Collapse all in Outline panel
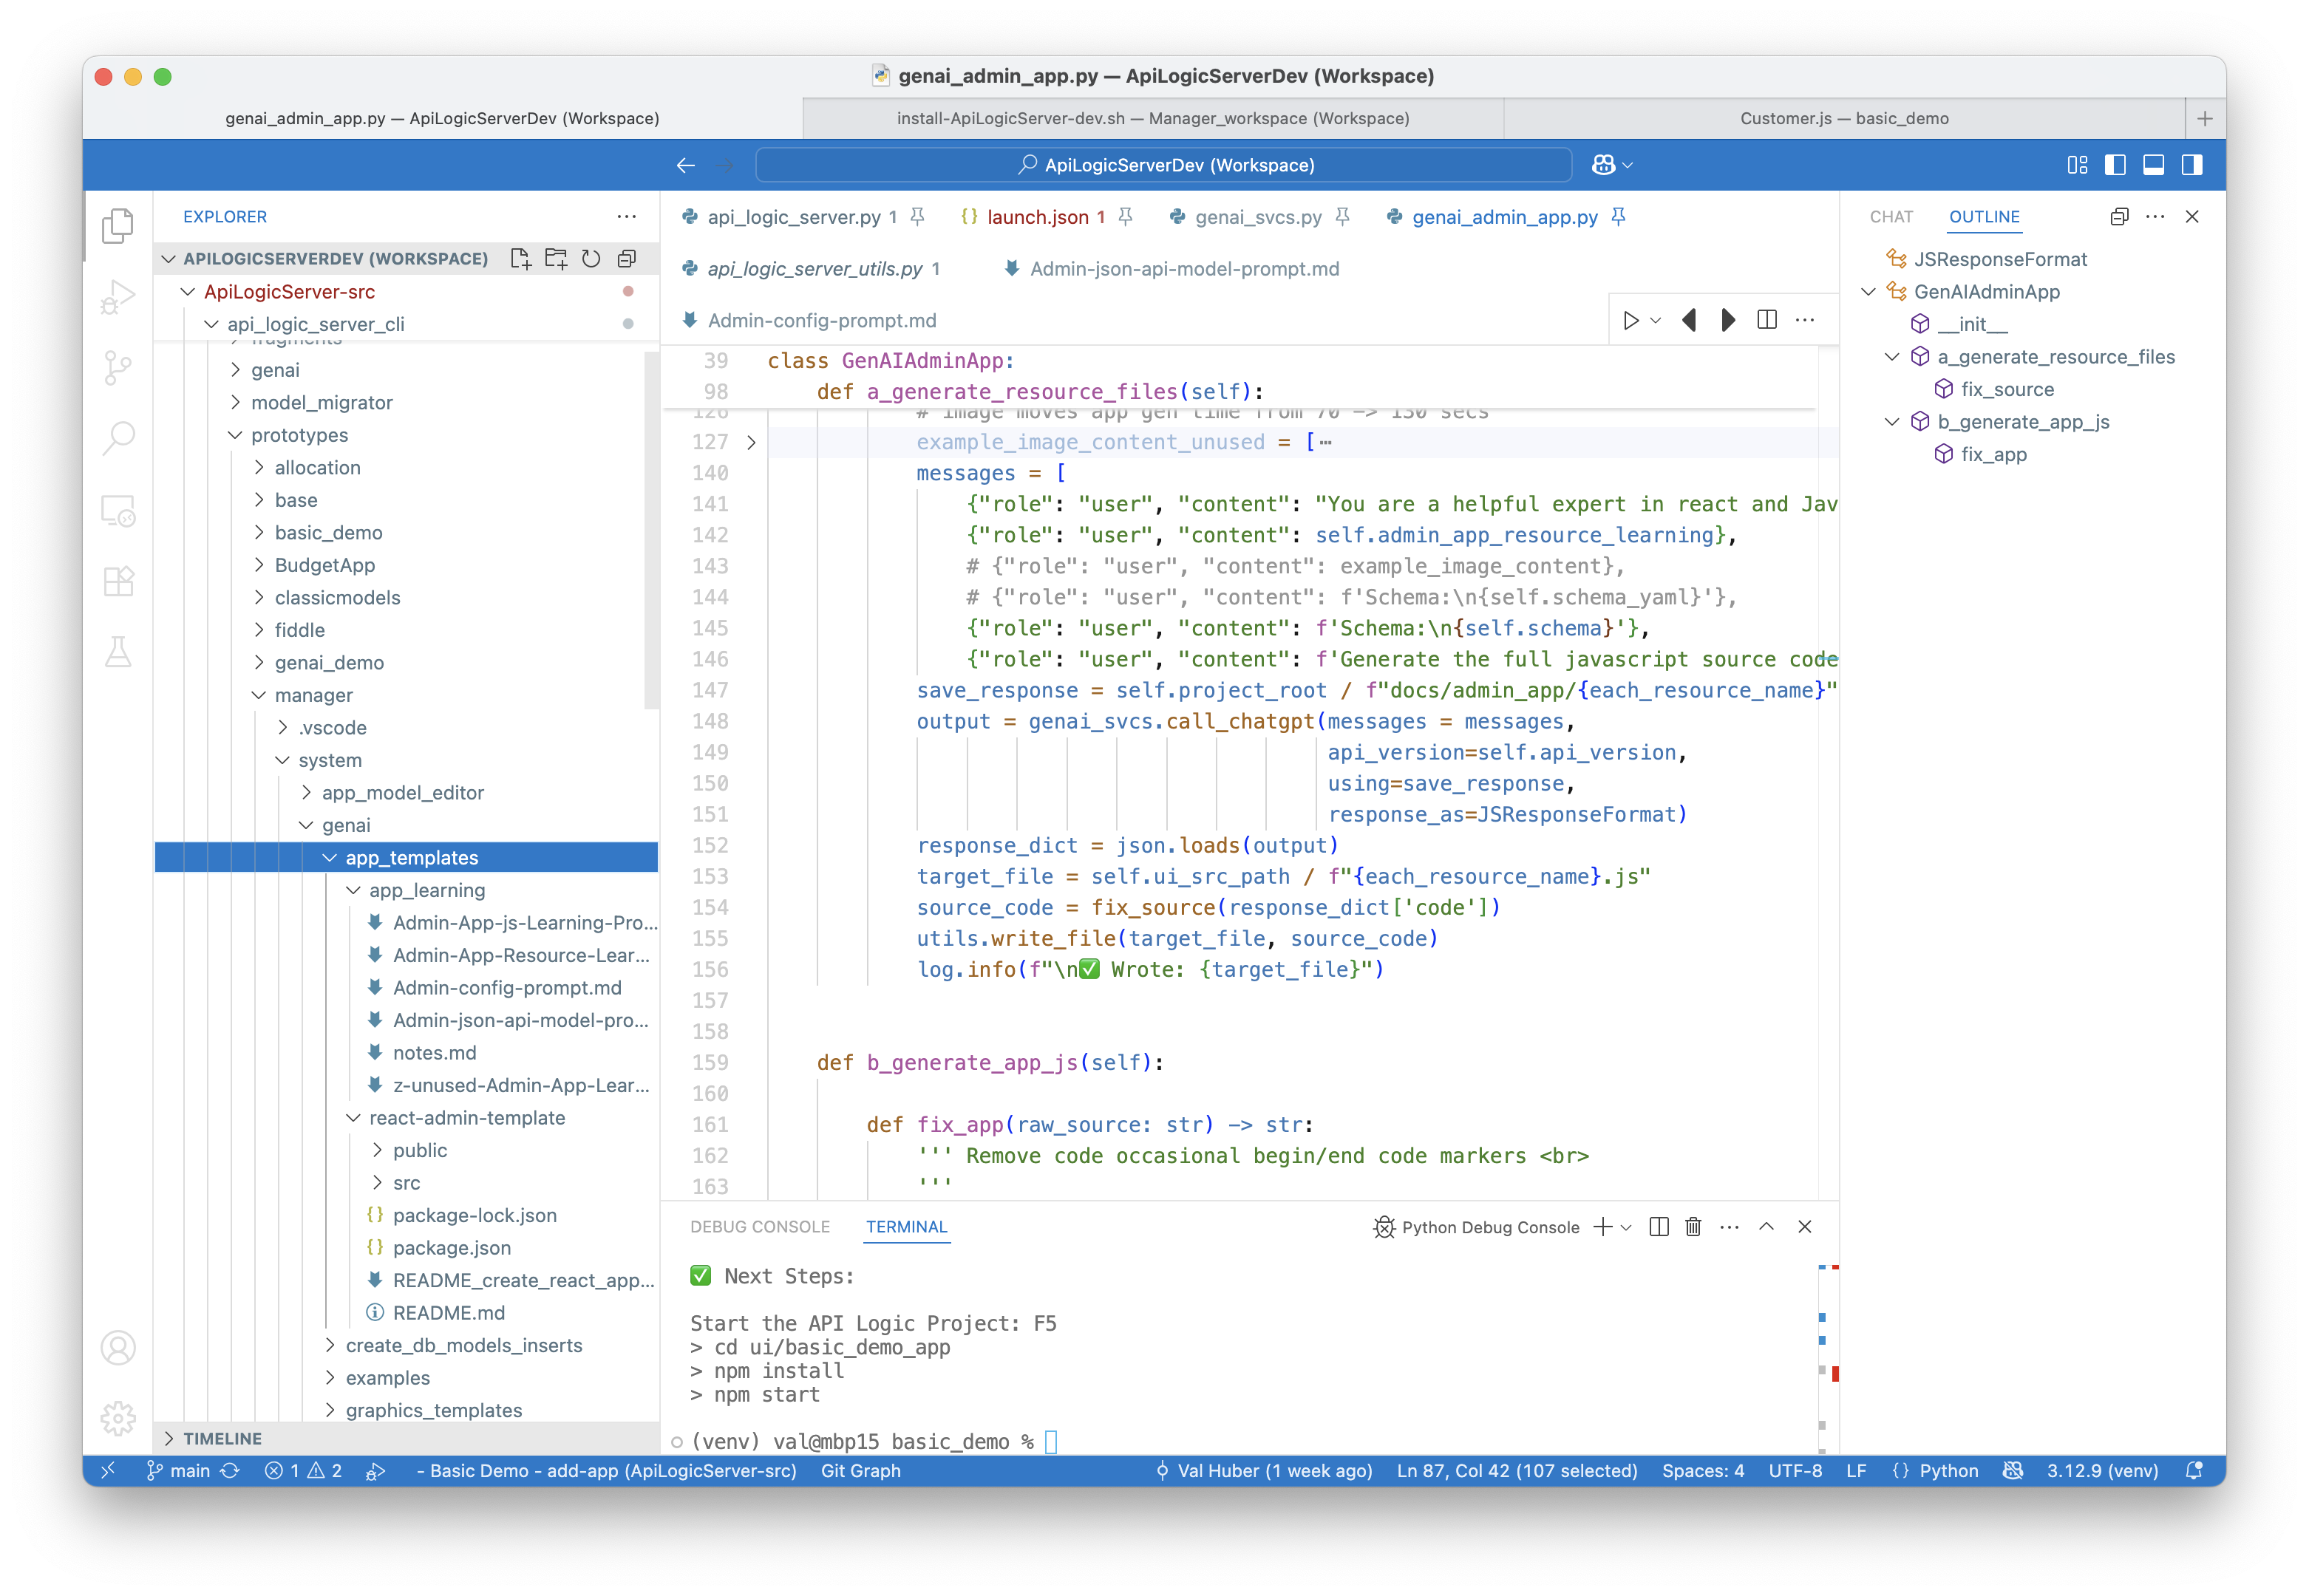Image resolution: width=2309 pixels, height=1596 pixels. 2119,217
